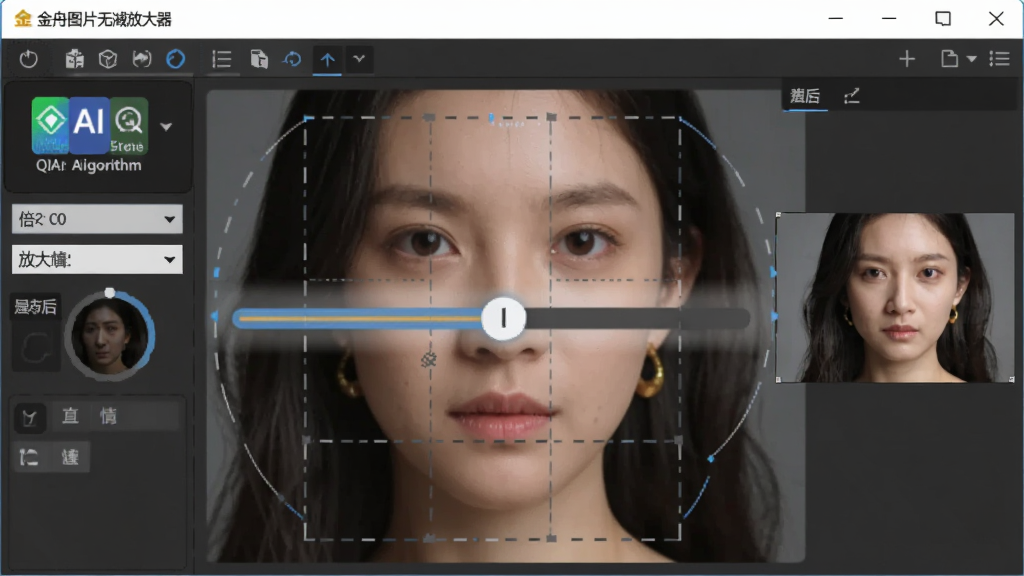
Task: Close the 金舟 application window
Action: (x=996, y=19)
